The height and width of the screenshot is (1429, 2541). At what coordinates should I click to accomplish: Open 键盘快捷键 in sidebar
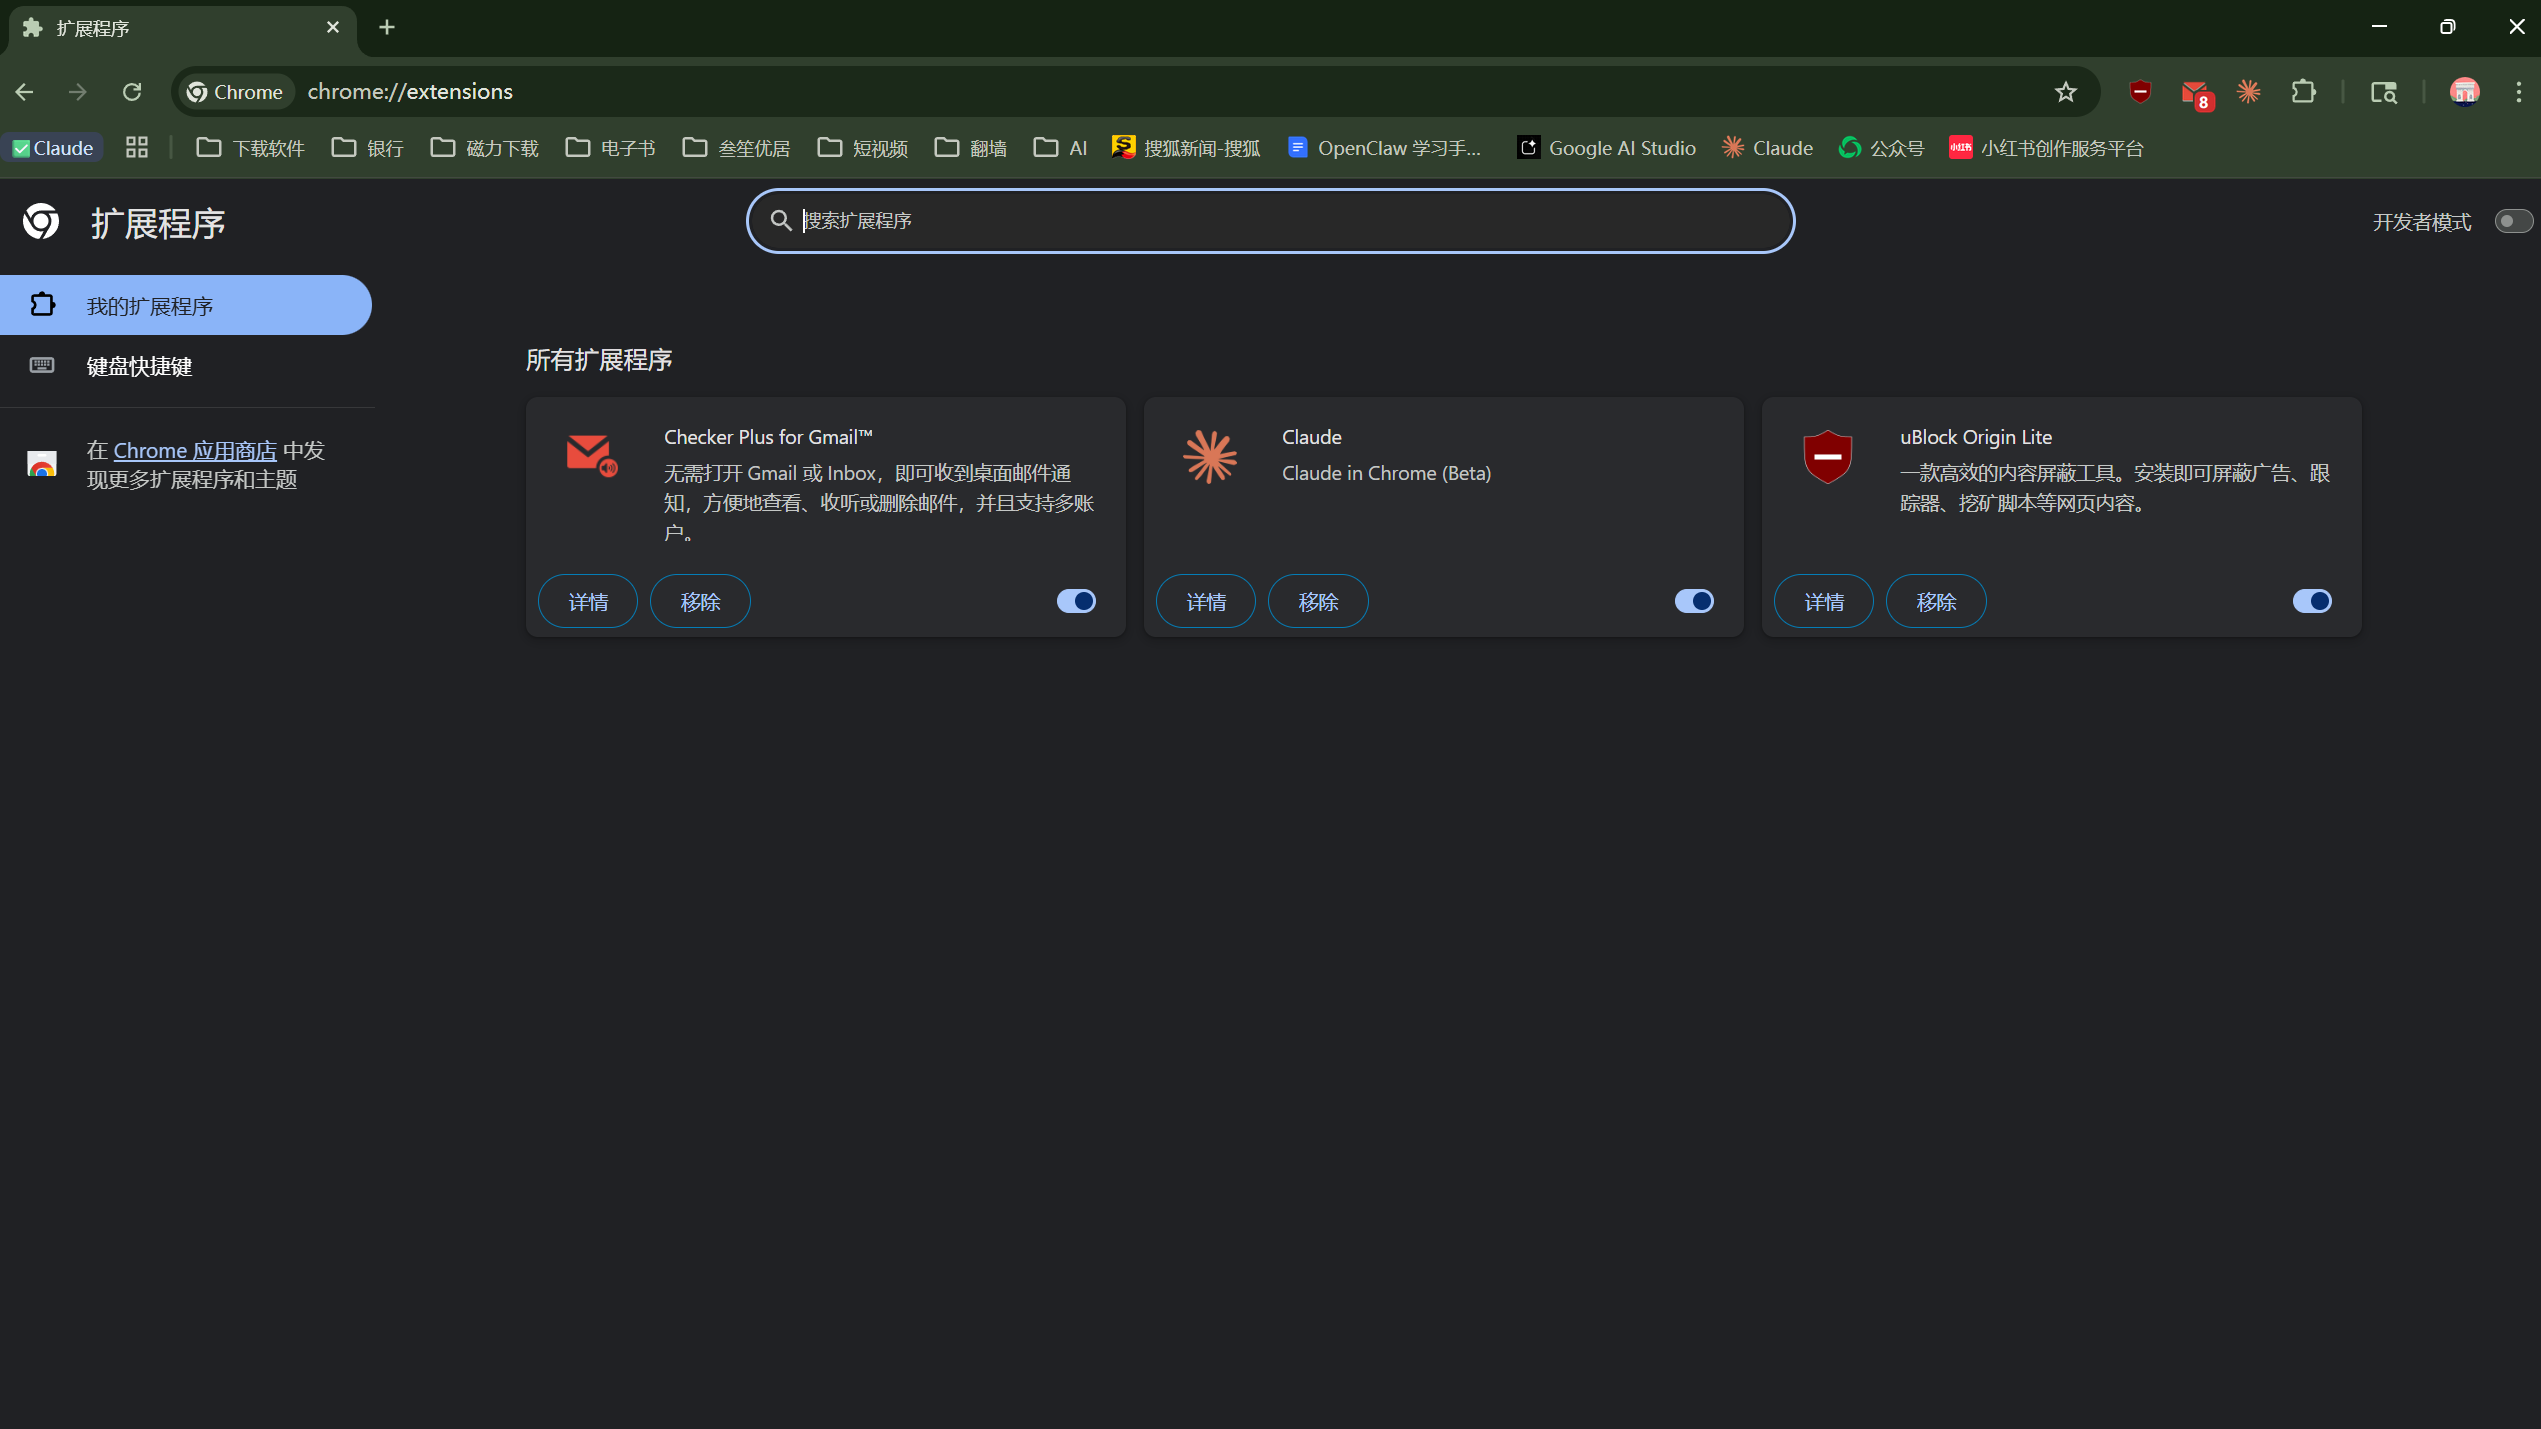point(186,366)
